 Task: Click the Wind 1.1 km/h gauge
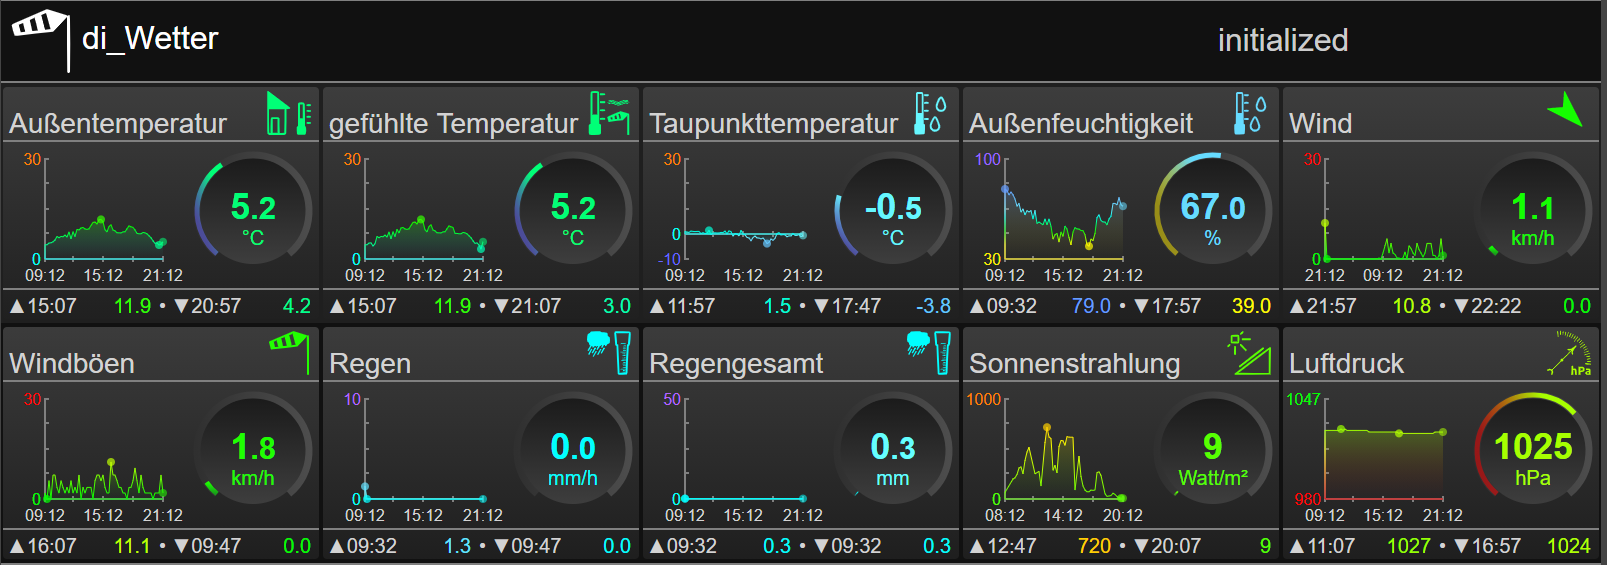pos(1533,211)
